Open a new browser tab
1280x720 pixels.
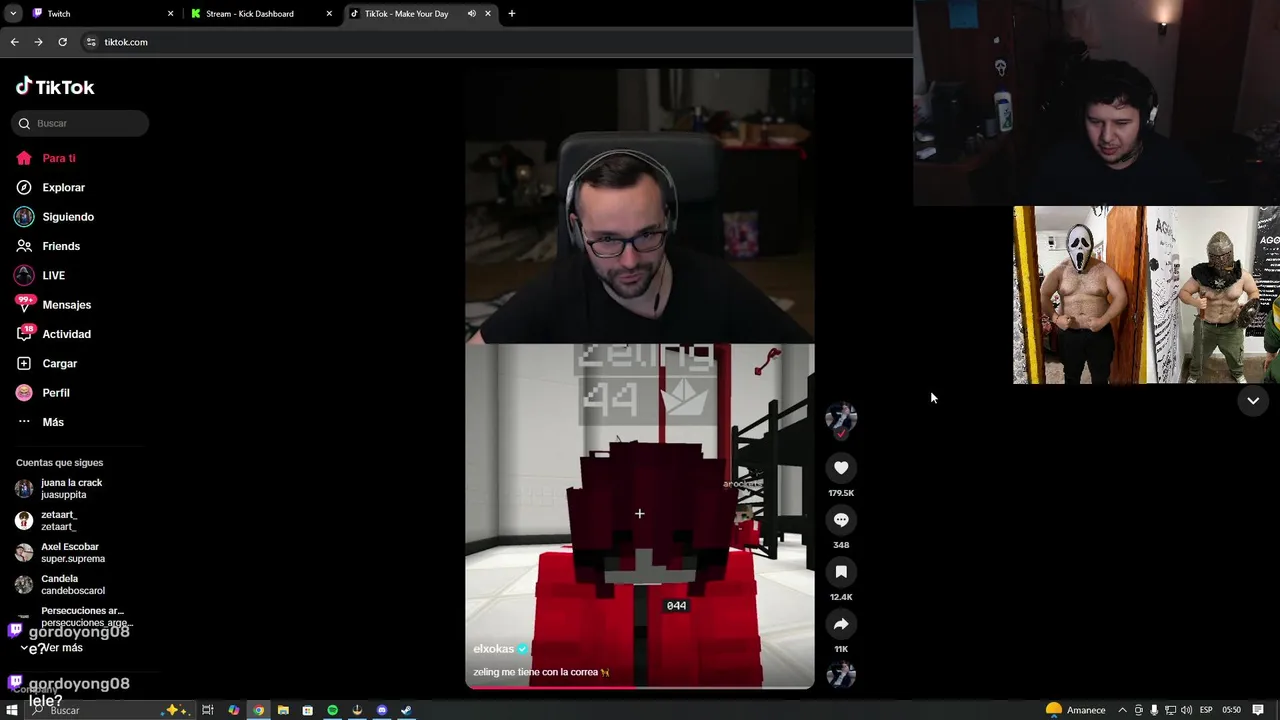[512, 14]
